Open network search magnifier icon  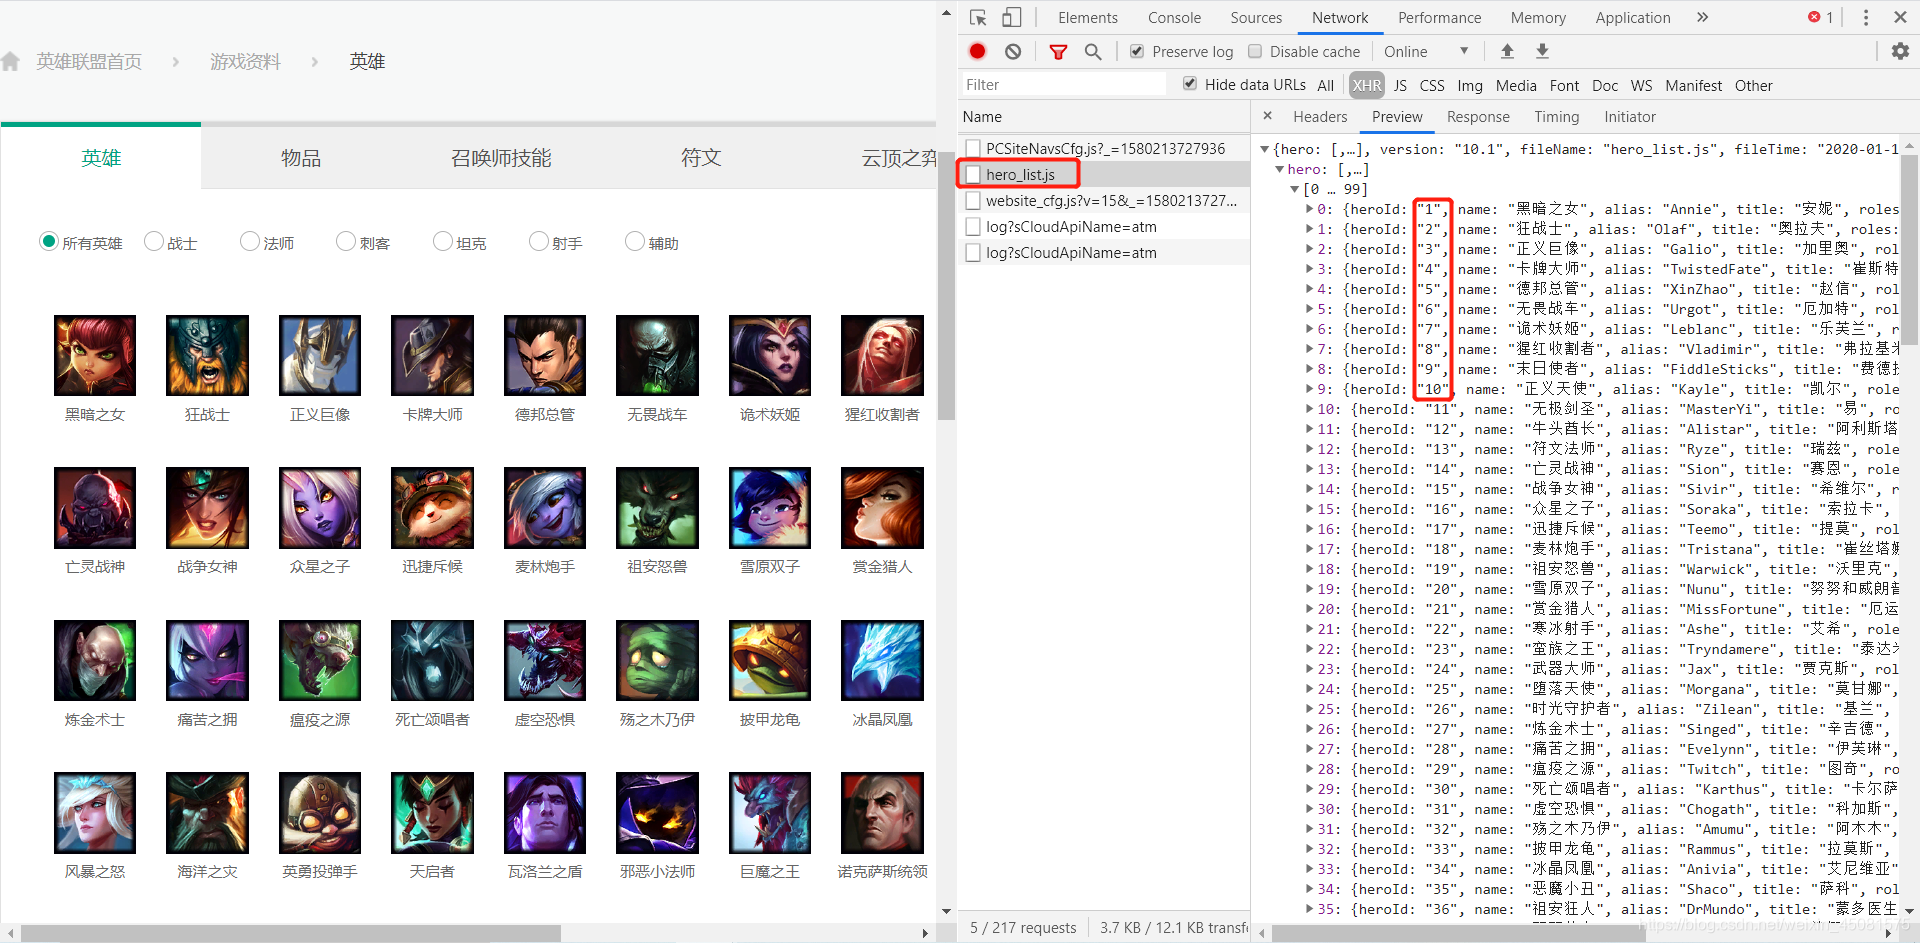click(x=1093, y=51)
